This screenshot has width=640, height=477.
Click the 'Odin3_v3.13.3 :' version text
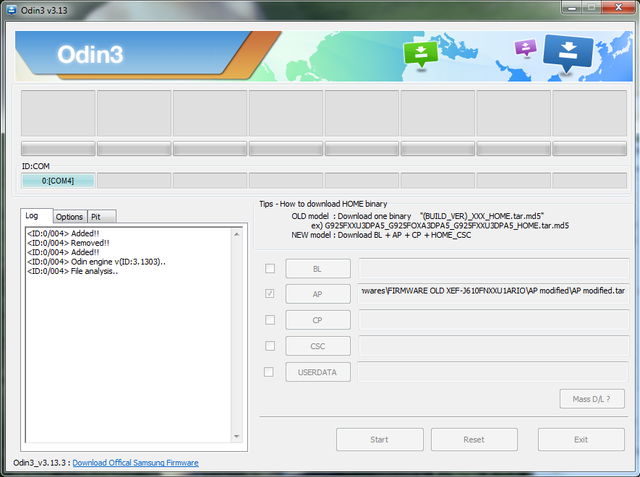click(42, 463)
